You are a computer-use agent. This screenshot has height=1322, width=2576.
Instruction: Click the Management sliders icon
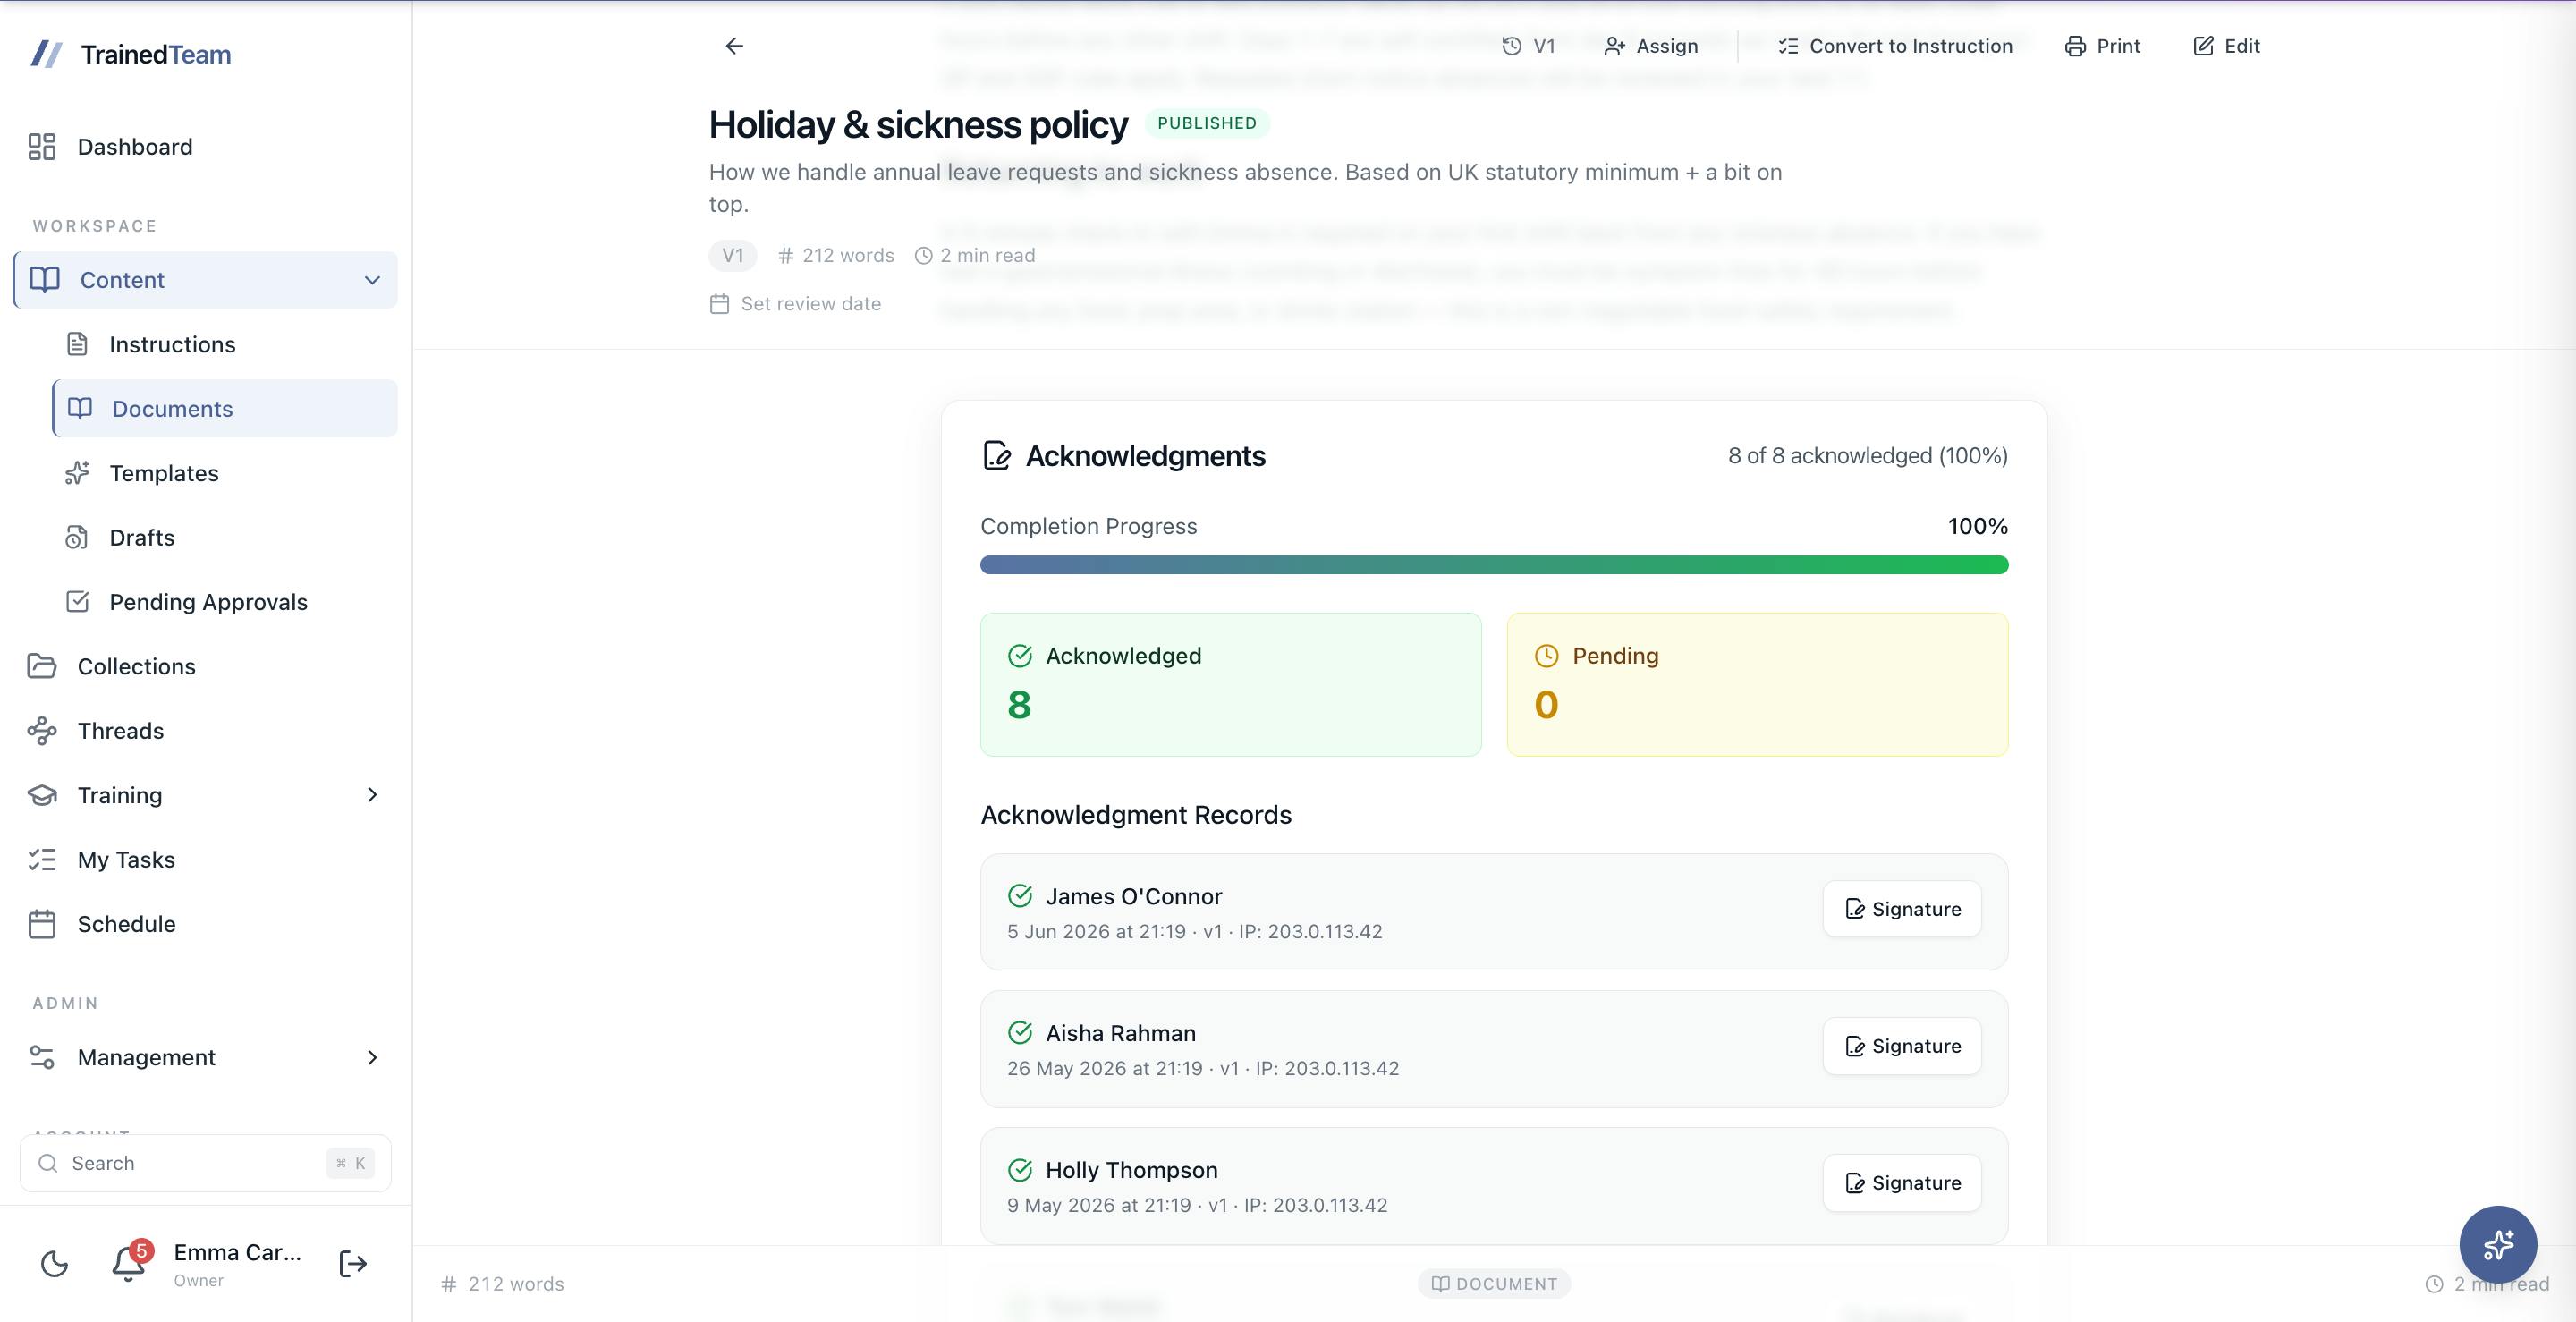tap(42, 1058)
